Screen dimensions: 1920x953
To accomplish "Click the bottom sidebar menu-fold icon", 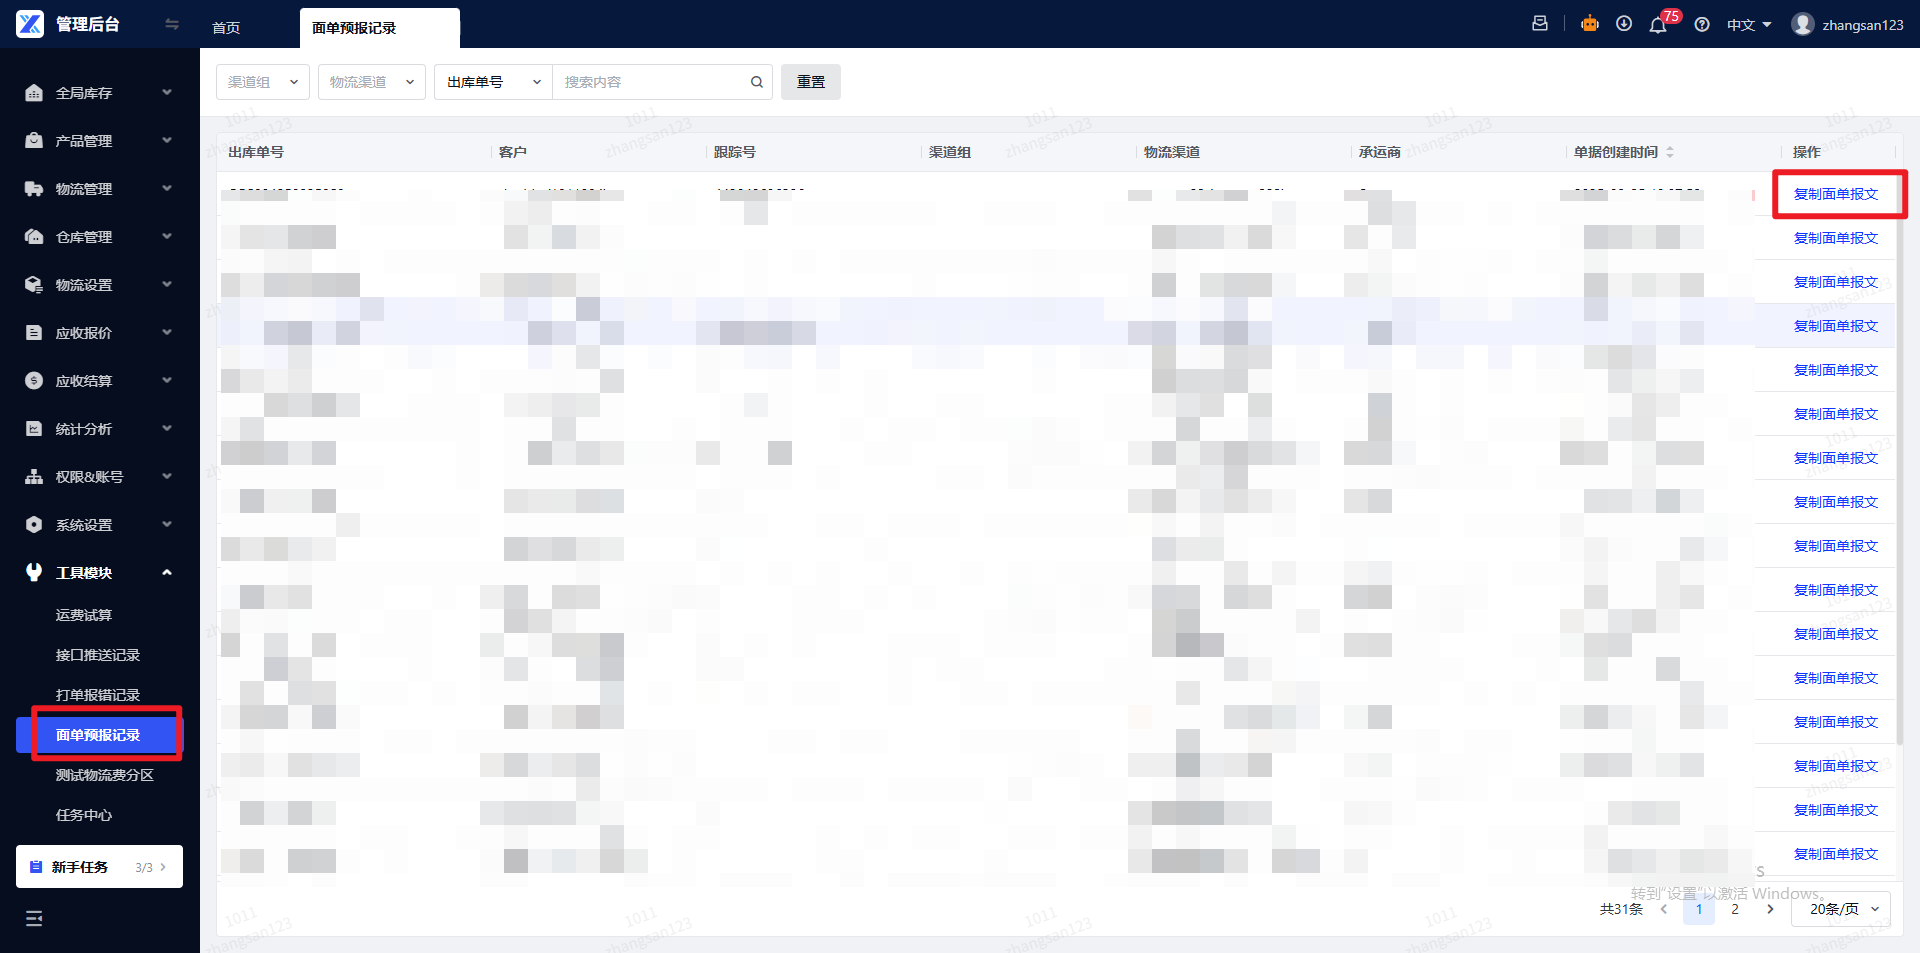I will (x=34, y=918).
